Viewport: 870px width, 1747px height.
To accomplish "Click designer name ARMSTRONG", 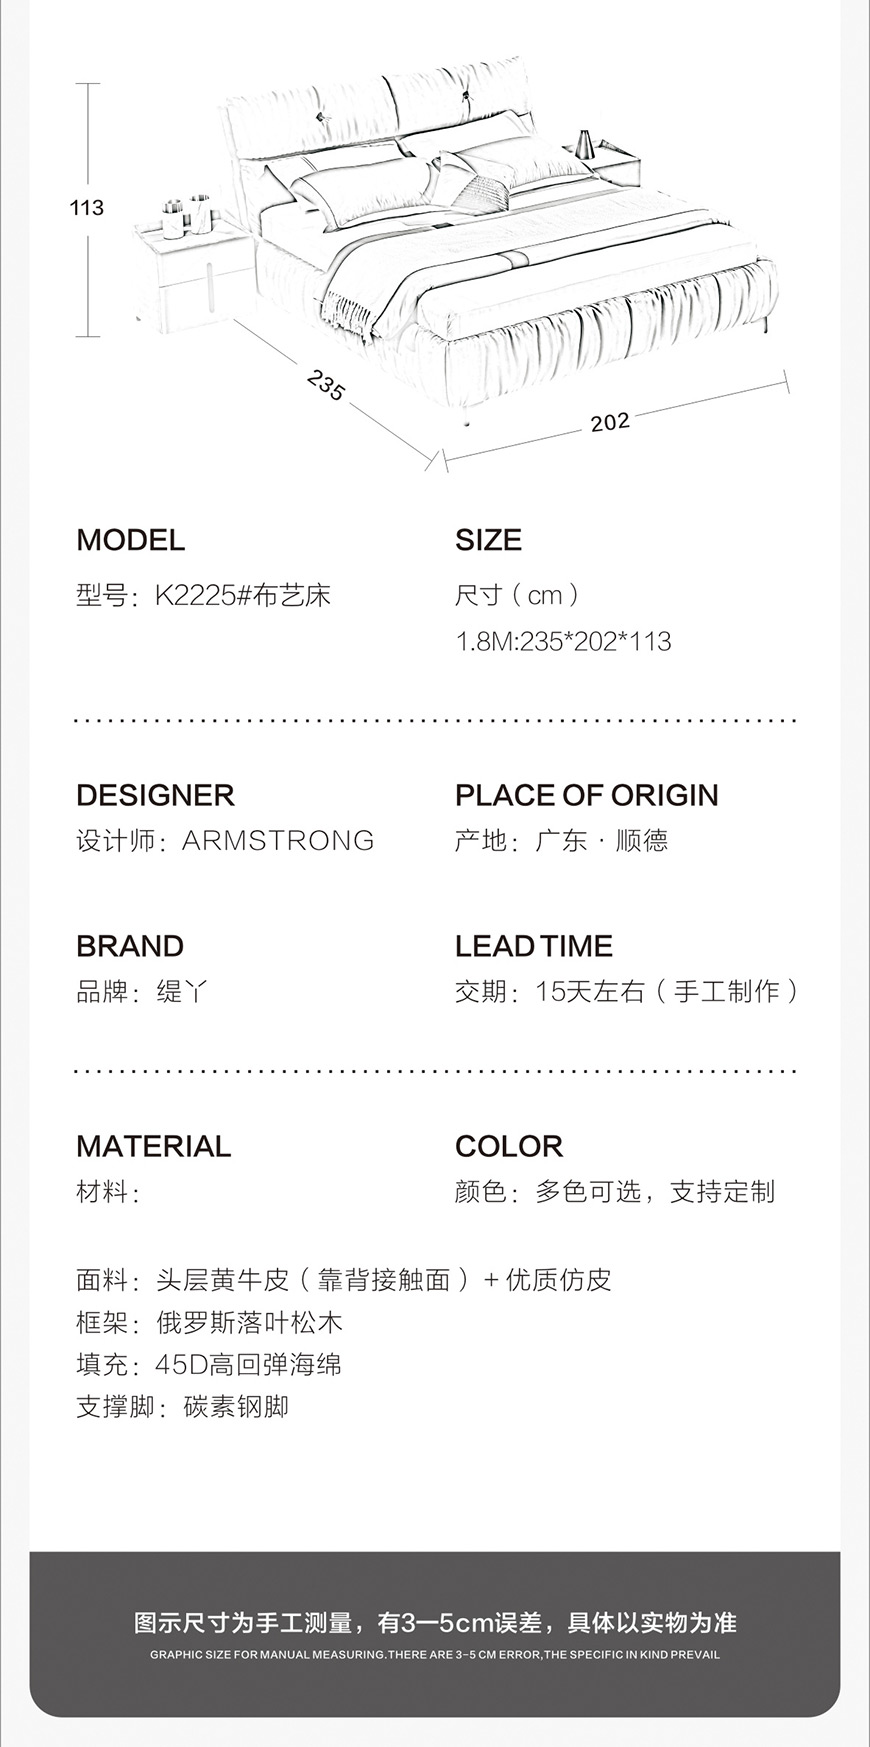I will click(279, 840).
